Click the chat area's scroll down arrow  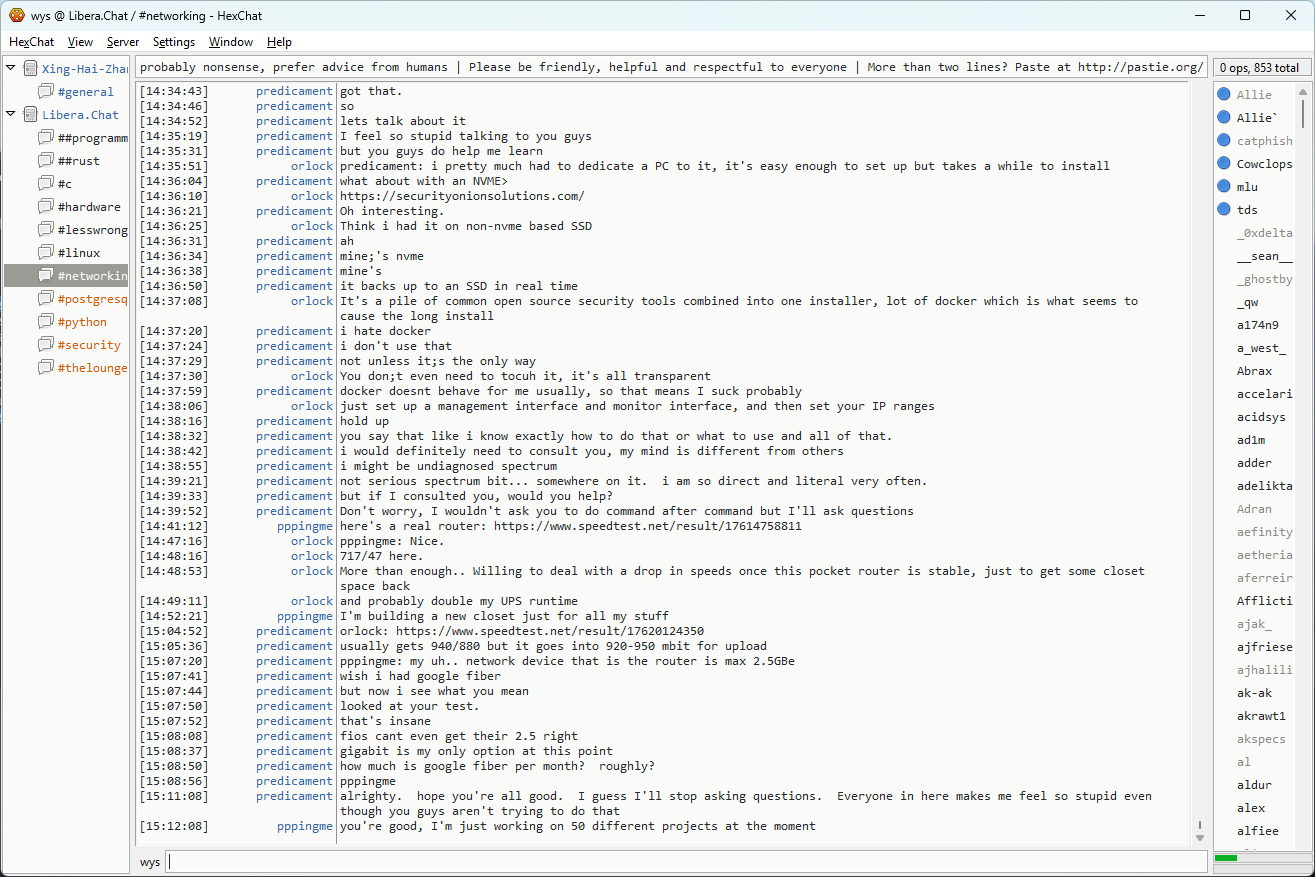(x=1199, y=837)
